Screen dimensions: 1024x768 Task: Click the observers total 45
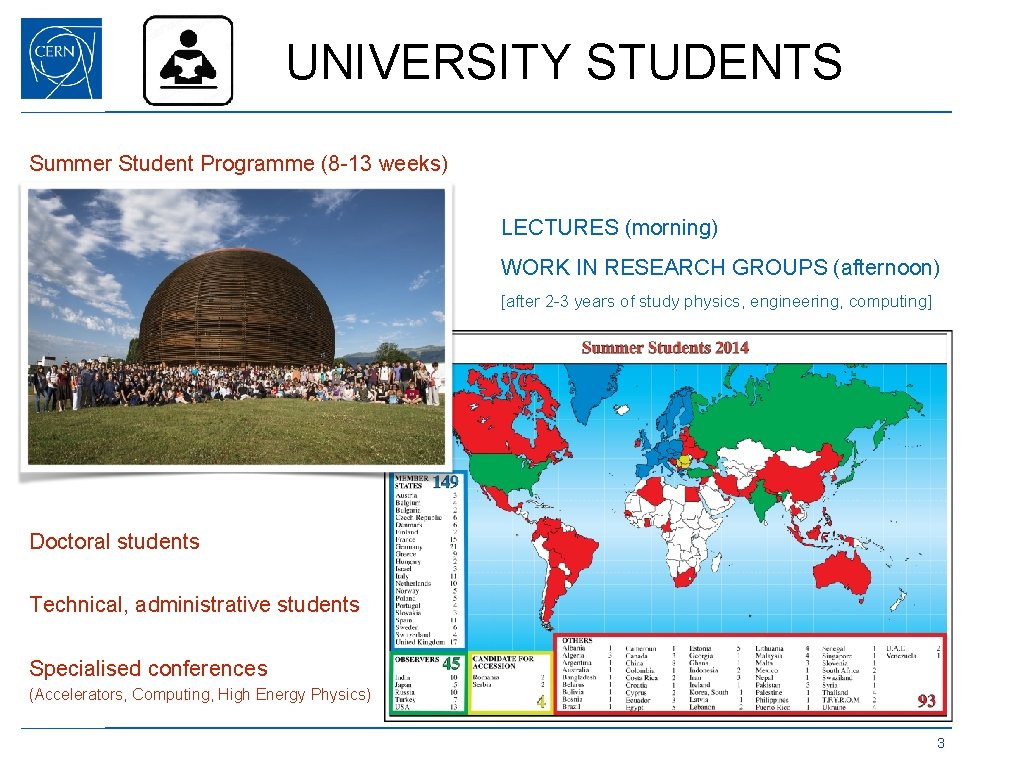pos(451,664)
